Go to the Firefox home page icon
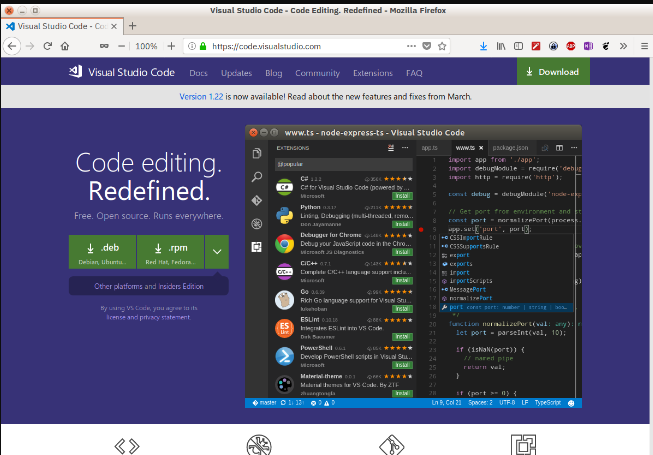The height and width of the screenshot is (455, 653). point(65,46)
